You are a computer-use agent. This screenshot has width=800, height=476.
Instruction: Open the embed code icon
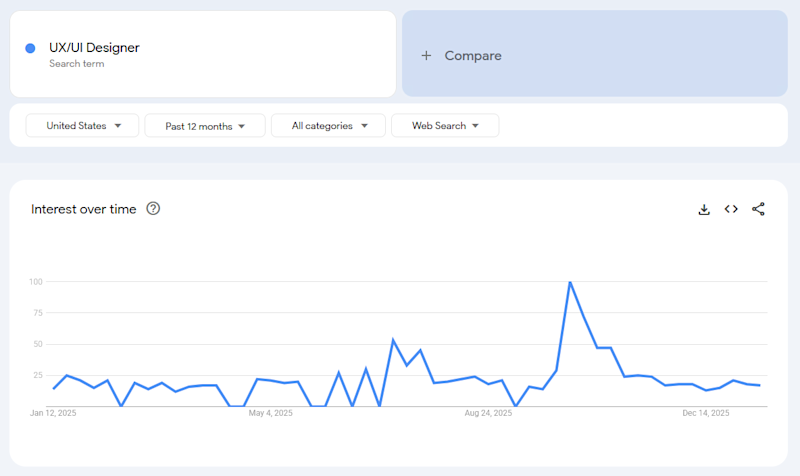point(731,209)
